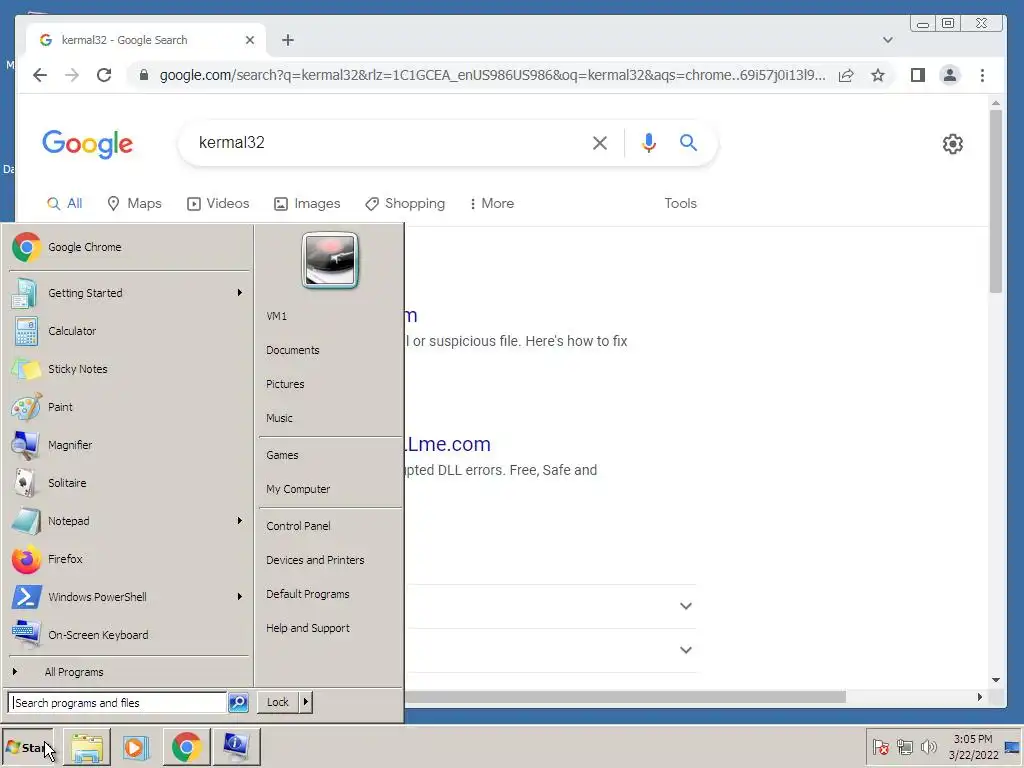Start Solitaire from Start menu

(128, 483)
